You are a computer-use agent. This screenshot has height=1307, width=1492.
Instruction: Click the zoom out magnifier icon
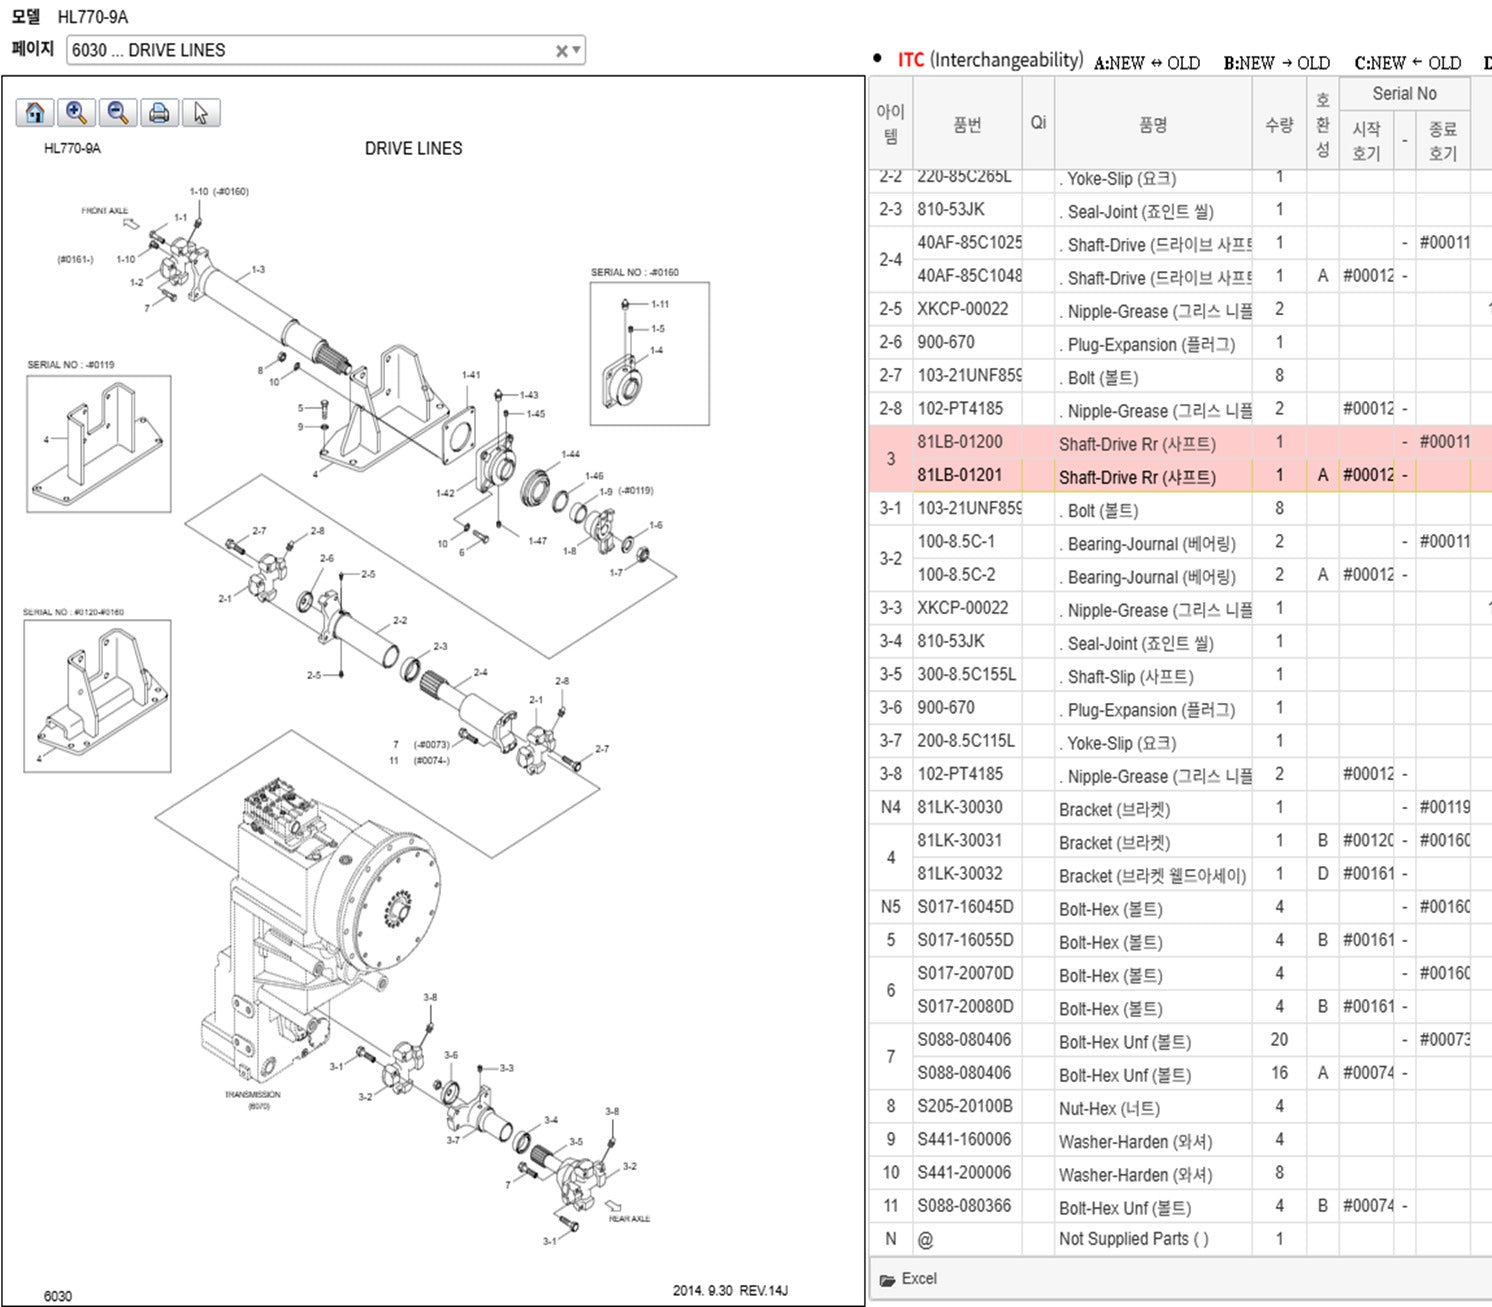click(x=117, y=113)
